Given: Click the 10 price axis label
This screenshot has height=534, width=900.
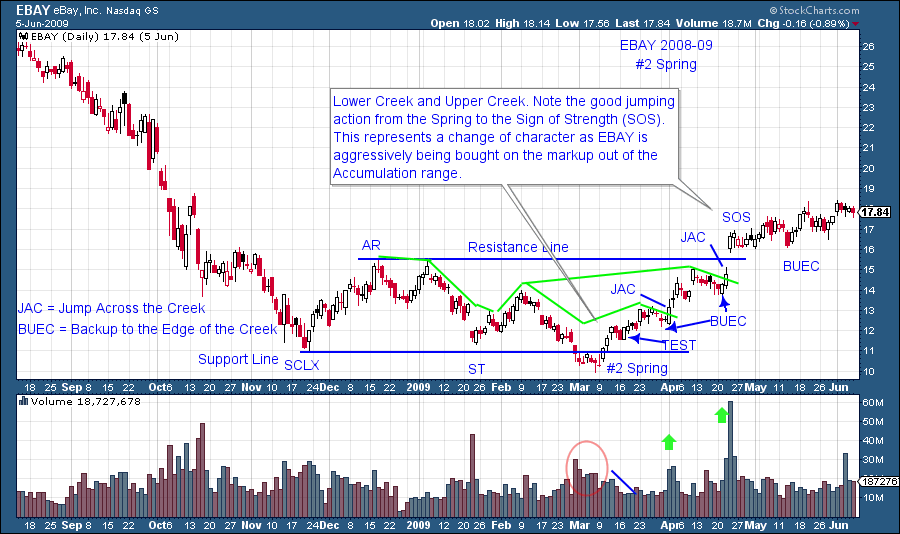Looking at the screenshot, I should (869, 371).
